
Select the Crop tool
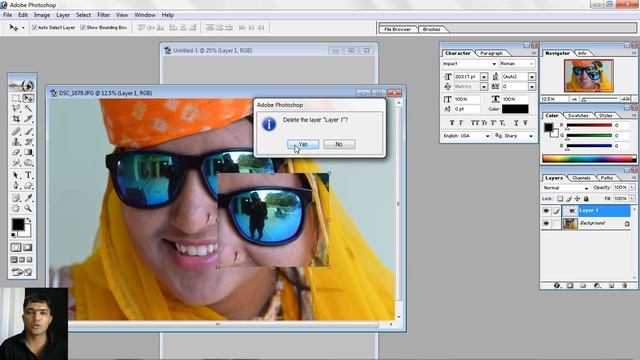pyautogui.click(x=16, y=119)
